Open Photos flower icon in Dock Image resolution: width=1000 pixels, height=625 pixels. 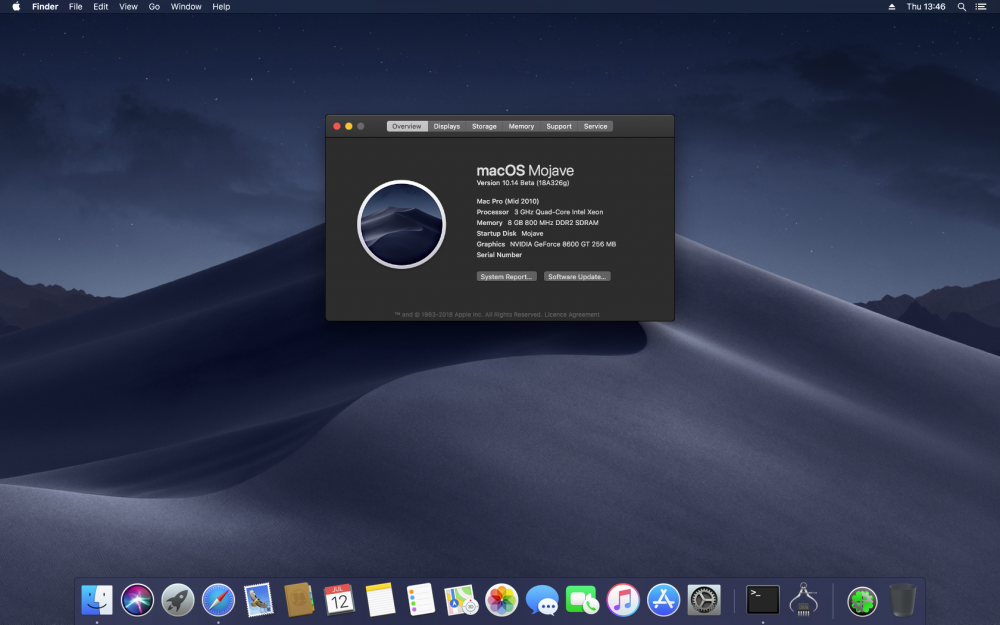[501, 600]
